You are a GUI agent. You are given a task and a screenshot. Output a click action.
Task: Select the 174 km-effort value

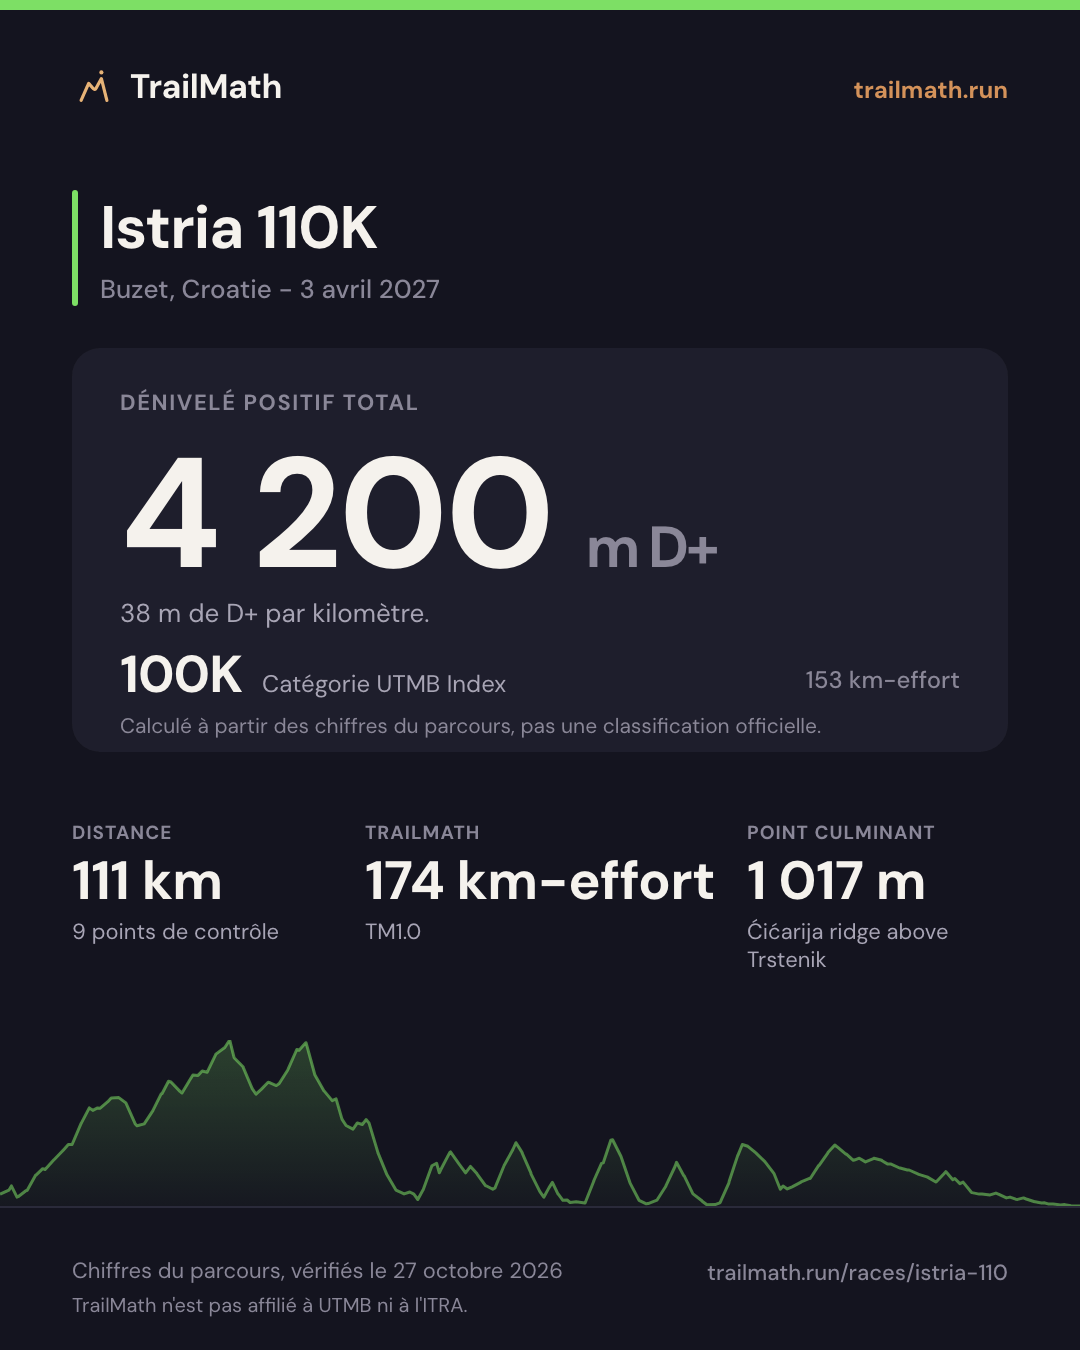click(540, 881)
